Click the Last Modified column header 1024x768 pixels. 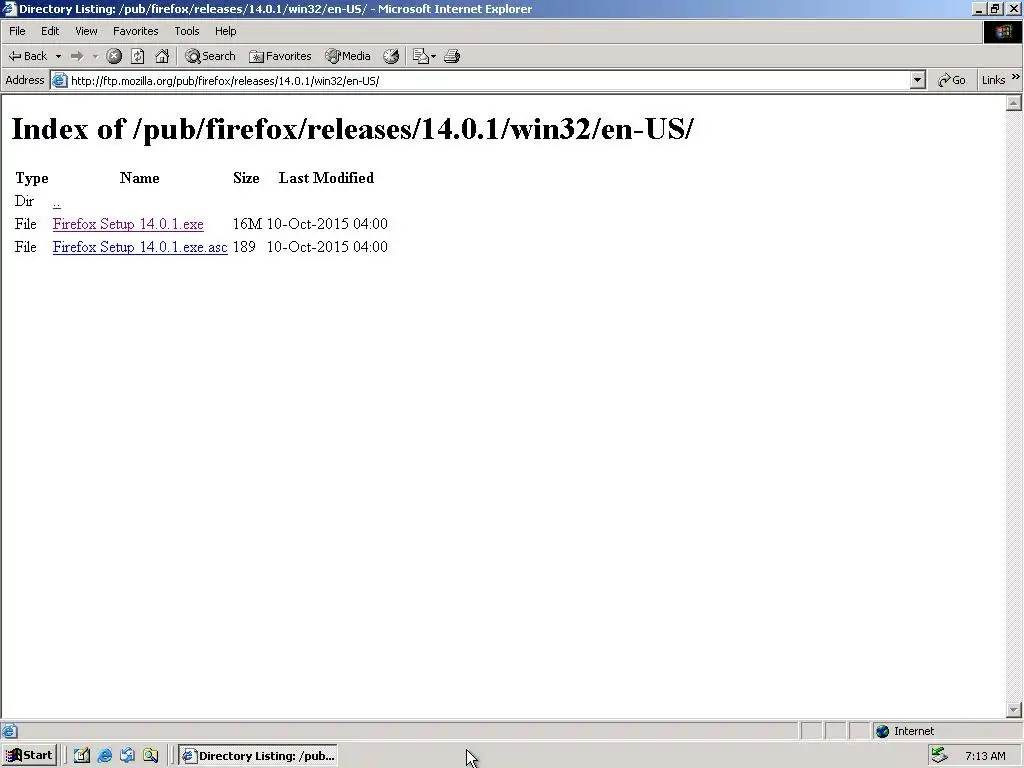tap(326, 178)
